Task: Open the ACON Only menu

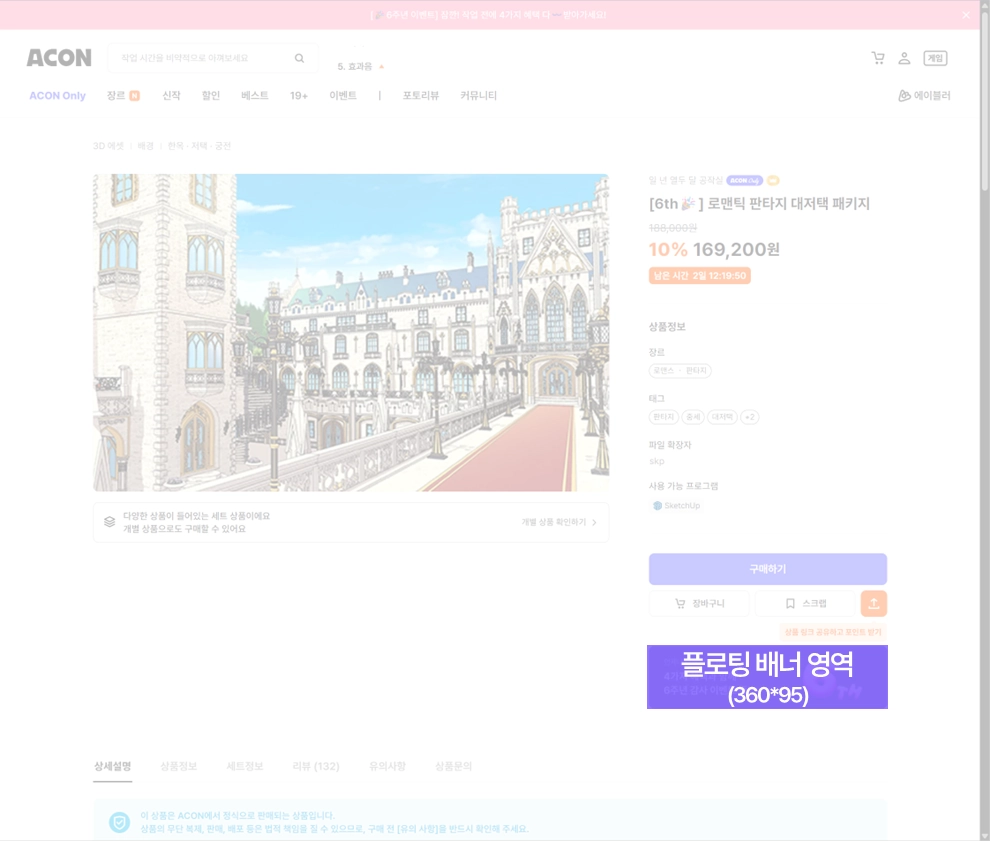Action: click(57, 95)
